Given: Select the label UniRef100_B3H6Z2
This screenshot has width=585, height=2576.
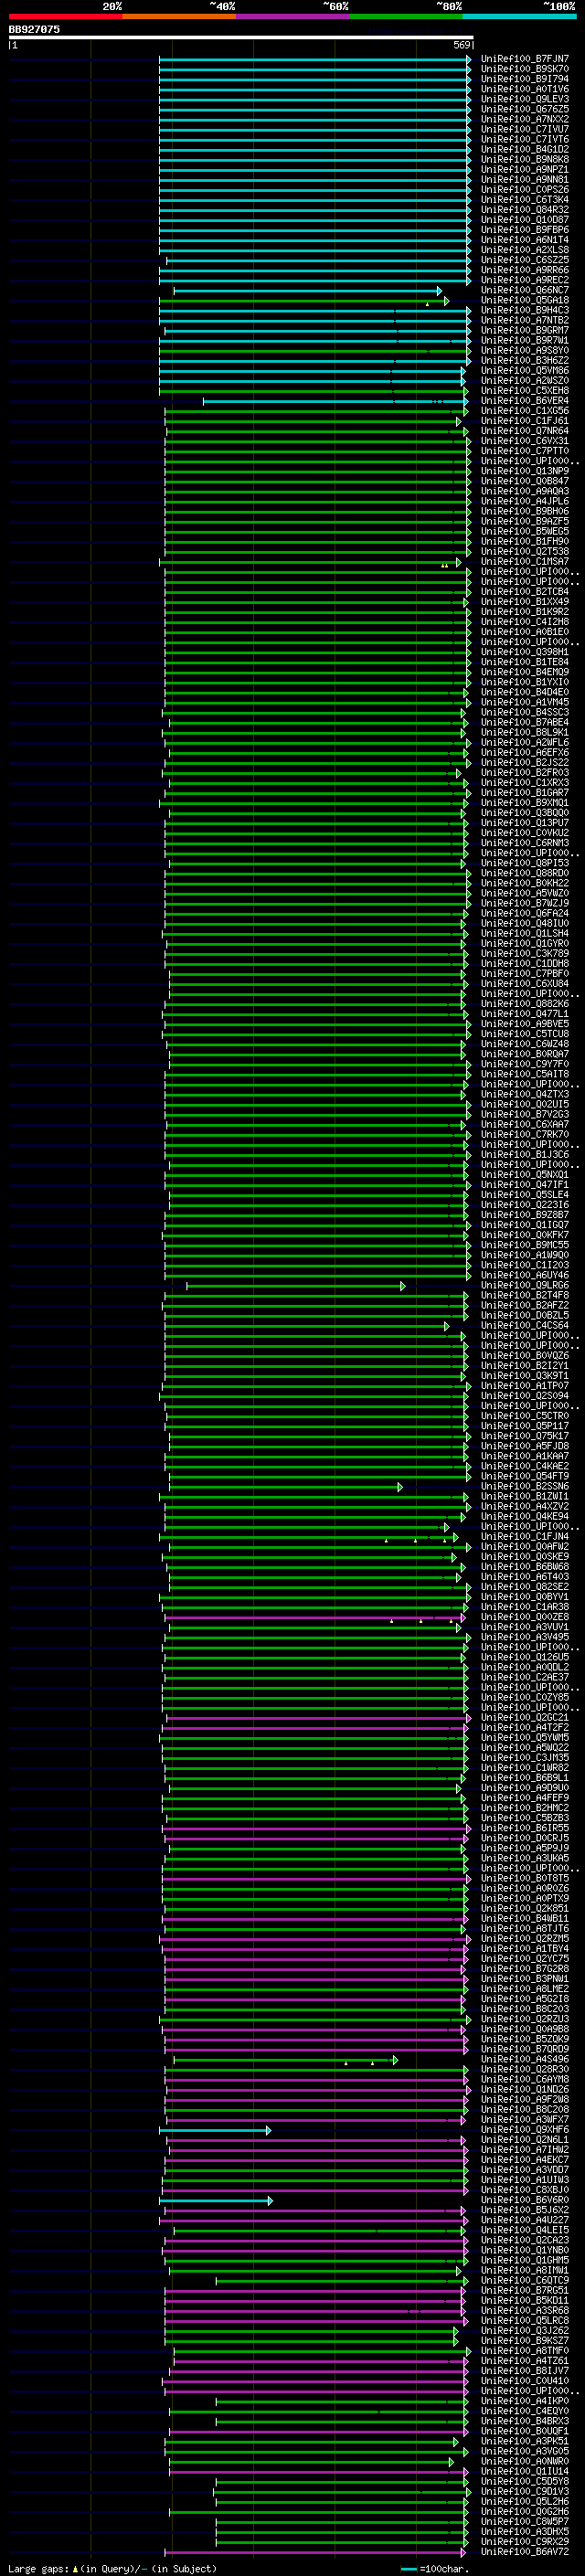Looking at the screenshot, I should click(x=524, y=361).
